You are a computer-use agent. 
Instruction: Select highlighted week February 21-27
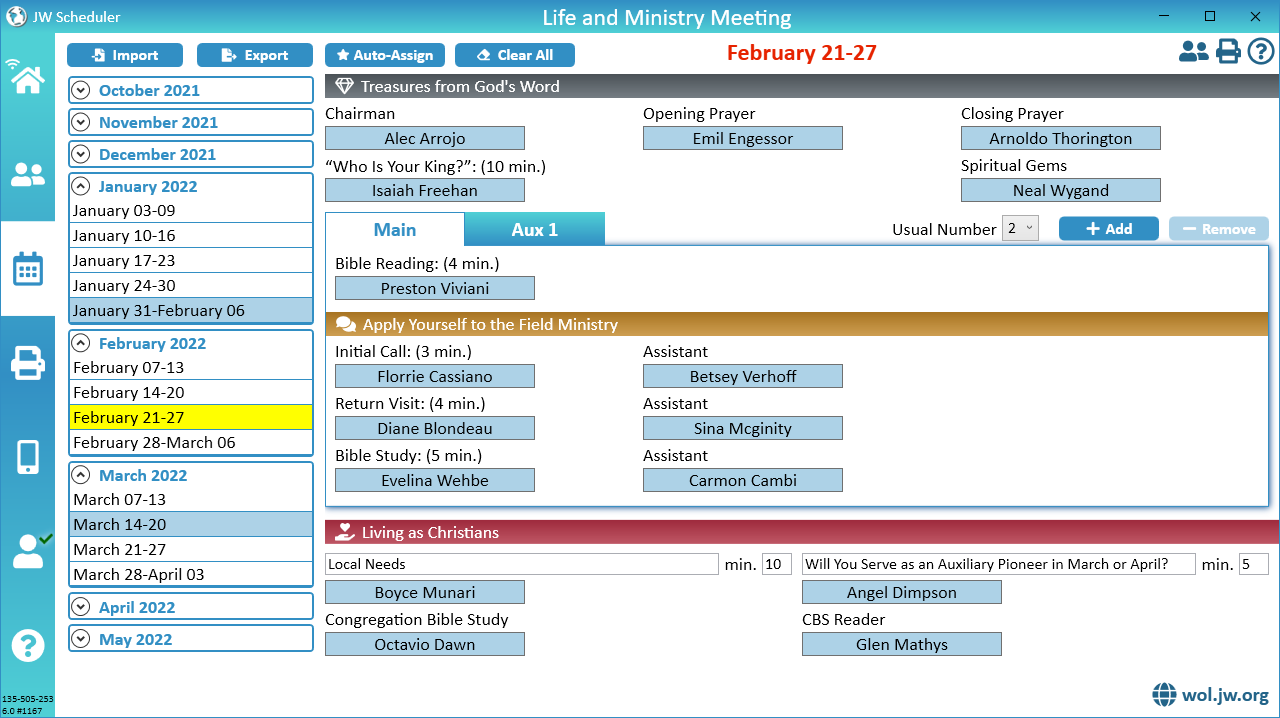pos(191,418)
